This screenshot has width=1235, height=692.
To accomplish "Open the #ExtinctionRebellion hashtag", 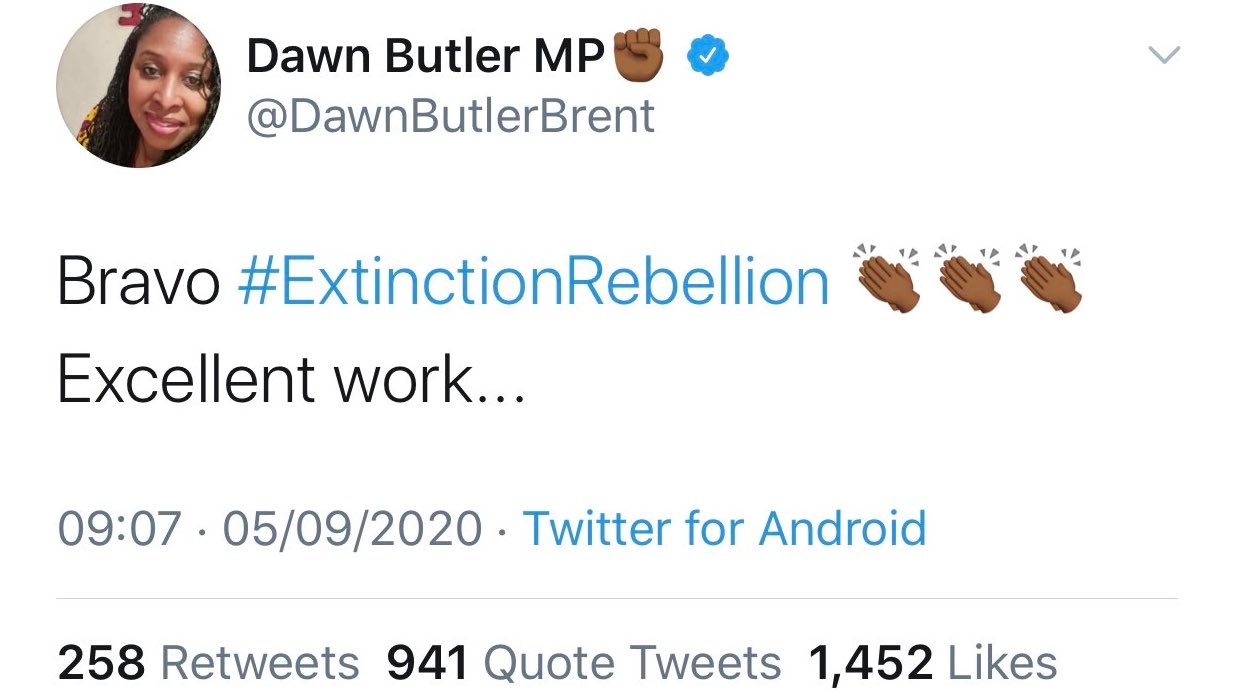I will tap(533, 283).
